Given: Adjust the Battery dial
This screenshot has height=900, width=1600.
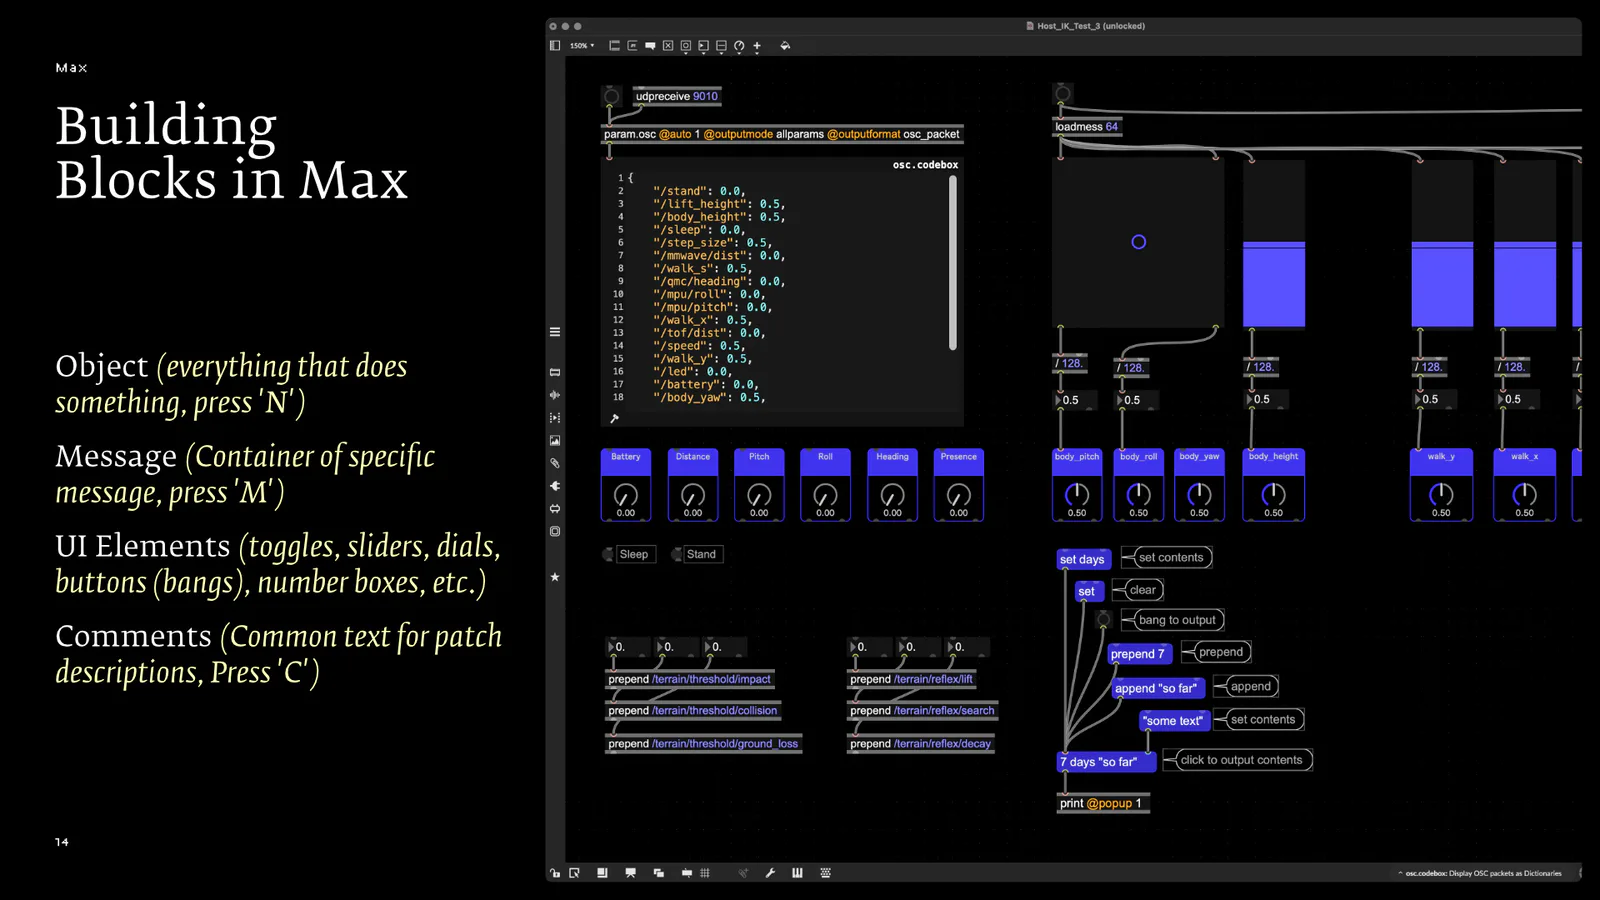Looking at the screenshot, I should point(626,495).
